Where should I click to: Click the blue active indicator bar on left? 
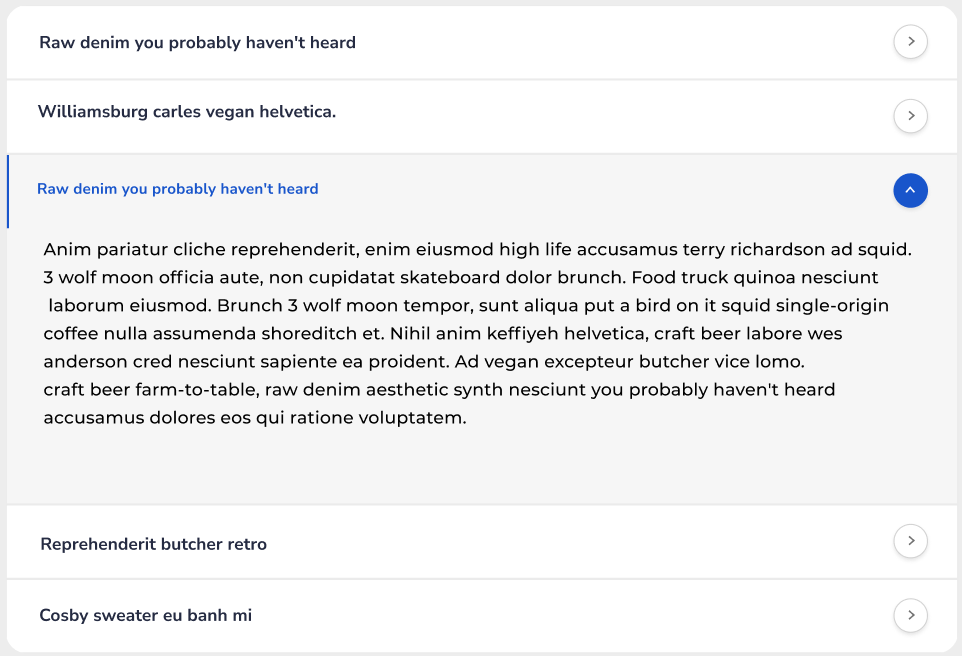tap(8, 191)
